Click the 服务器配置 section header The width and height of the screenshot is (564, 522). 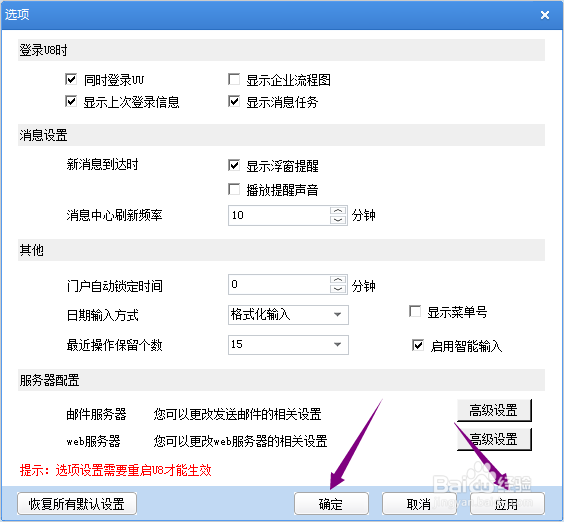pyautogui.click(x=281, y=380)
